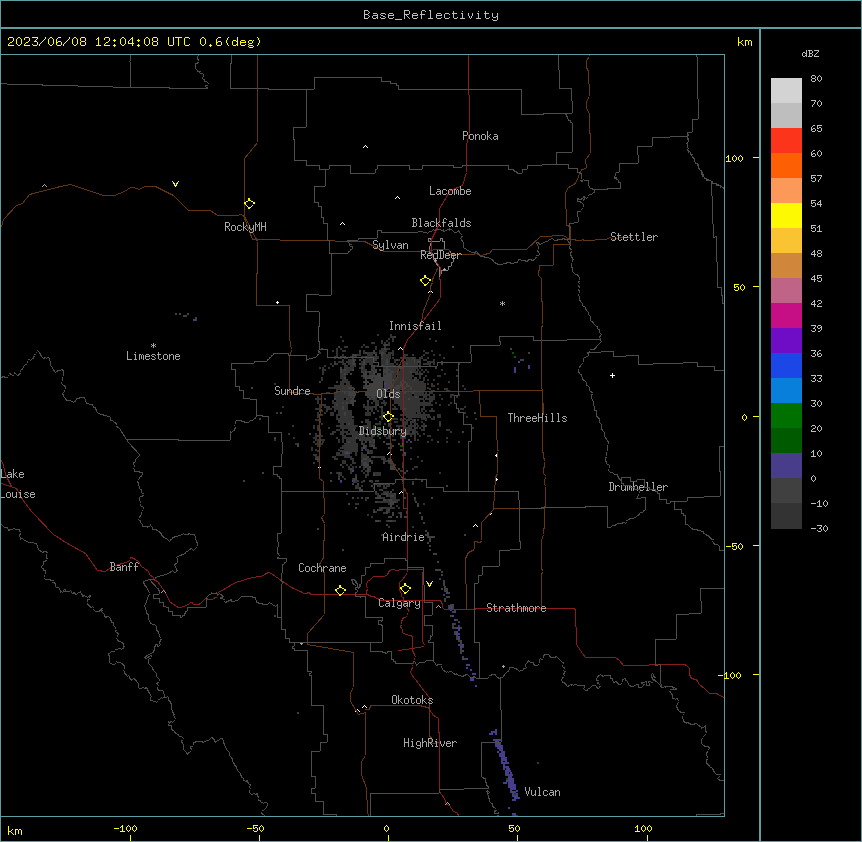Click the Vulcan city label
This screenshot has width=862, height=842.
(x=543, y=792)
